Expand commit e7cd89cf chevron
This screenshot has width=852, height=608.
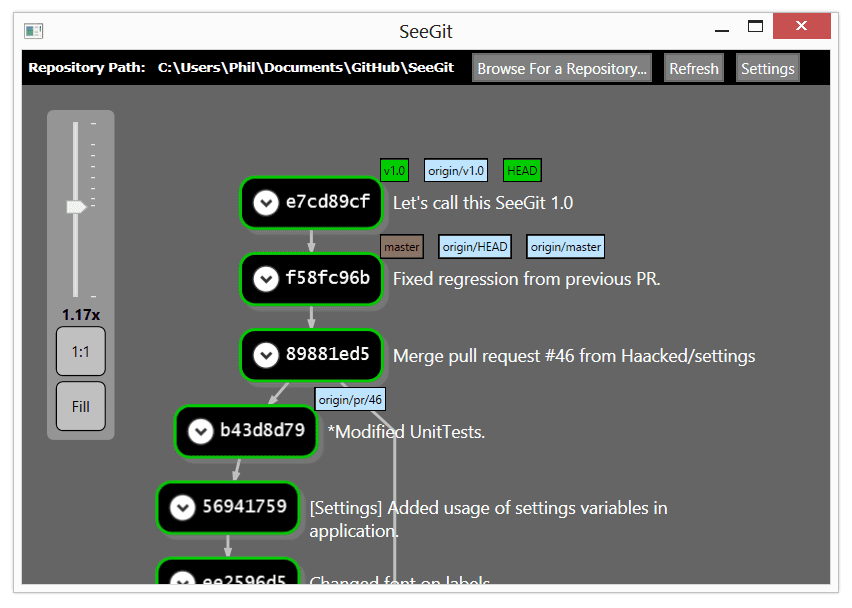(x=266, y=203)
